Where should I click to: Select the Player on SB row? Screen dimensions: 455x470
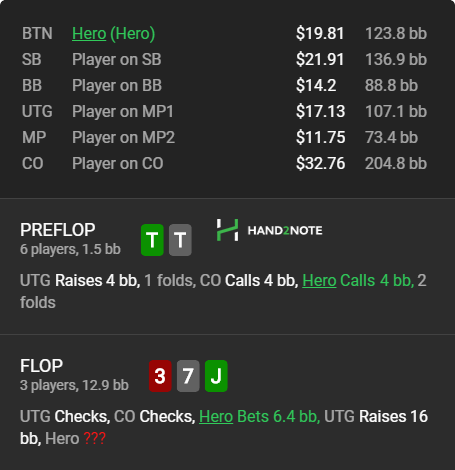click(224, 59)
